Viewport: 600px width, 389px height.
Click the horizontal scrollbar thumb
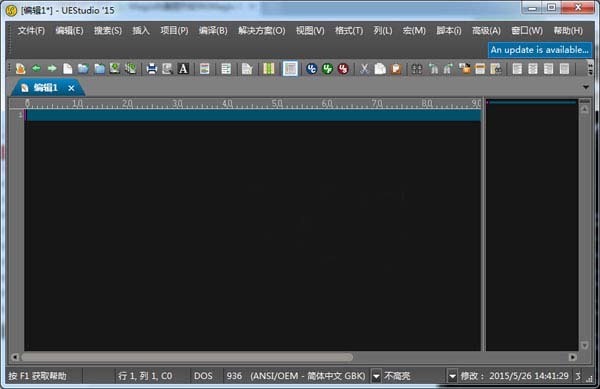[187, 357]
